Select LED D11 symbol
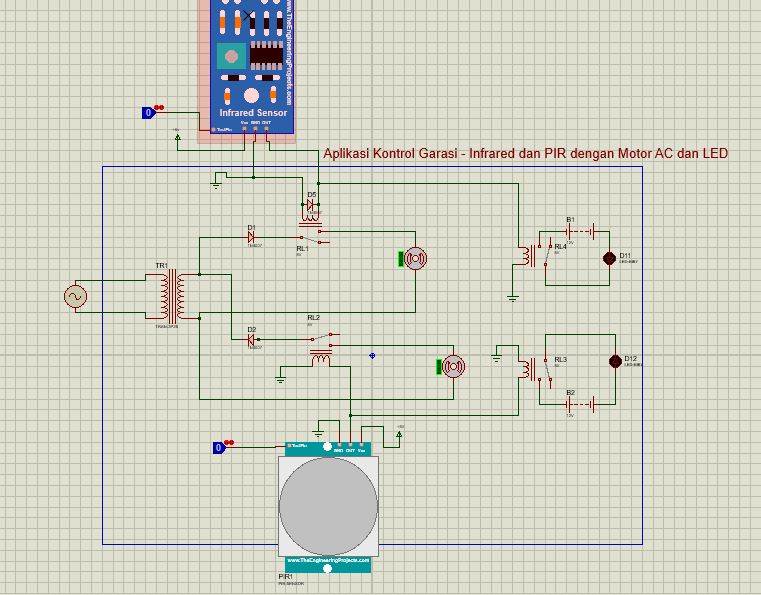 tap(610, 258)
